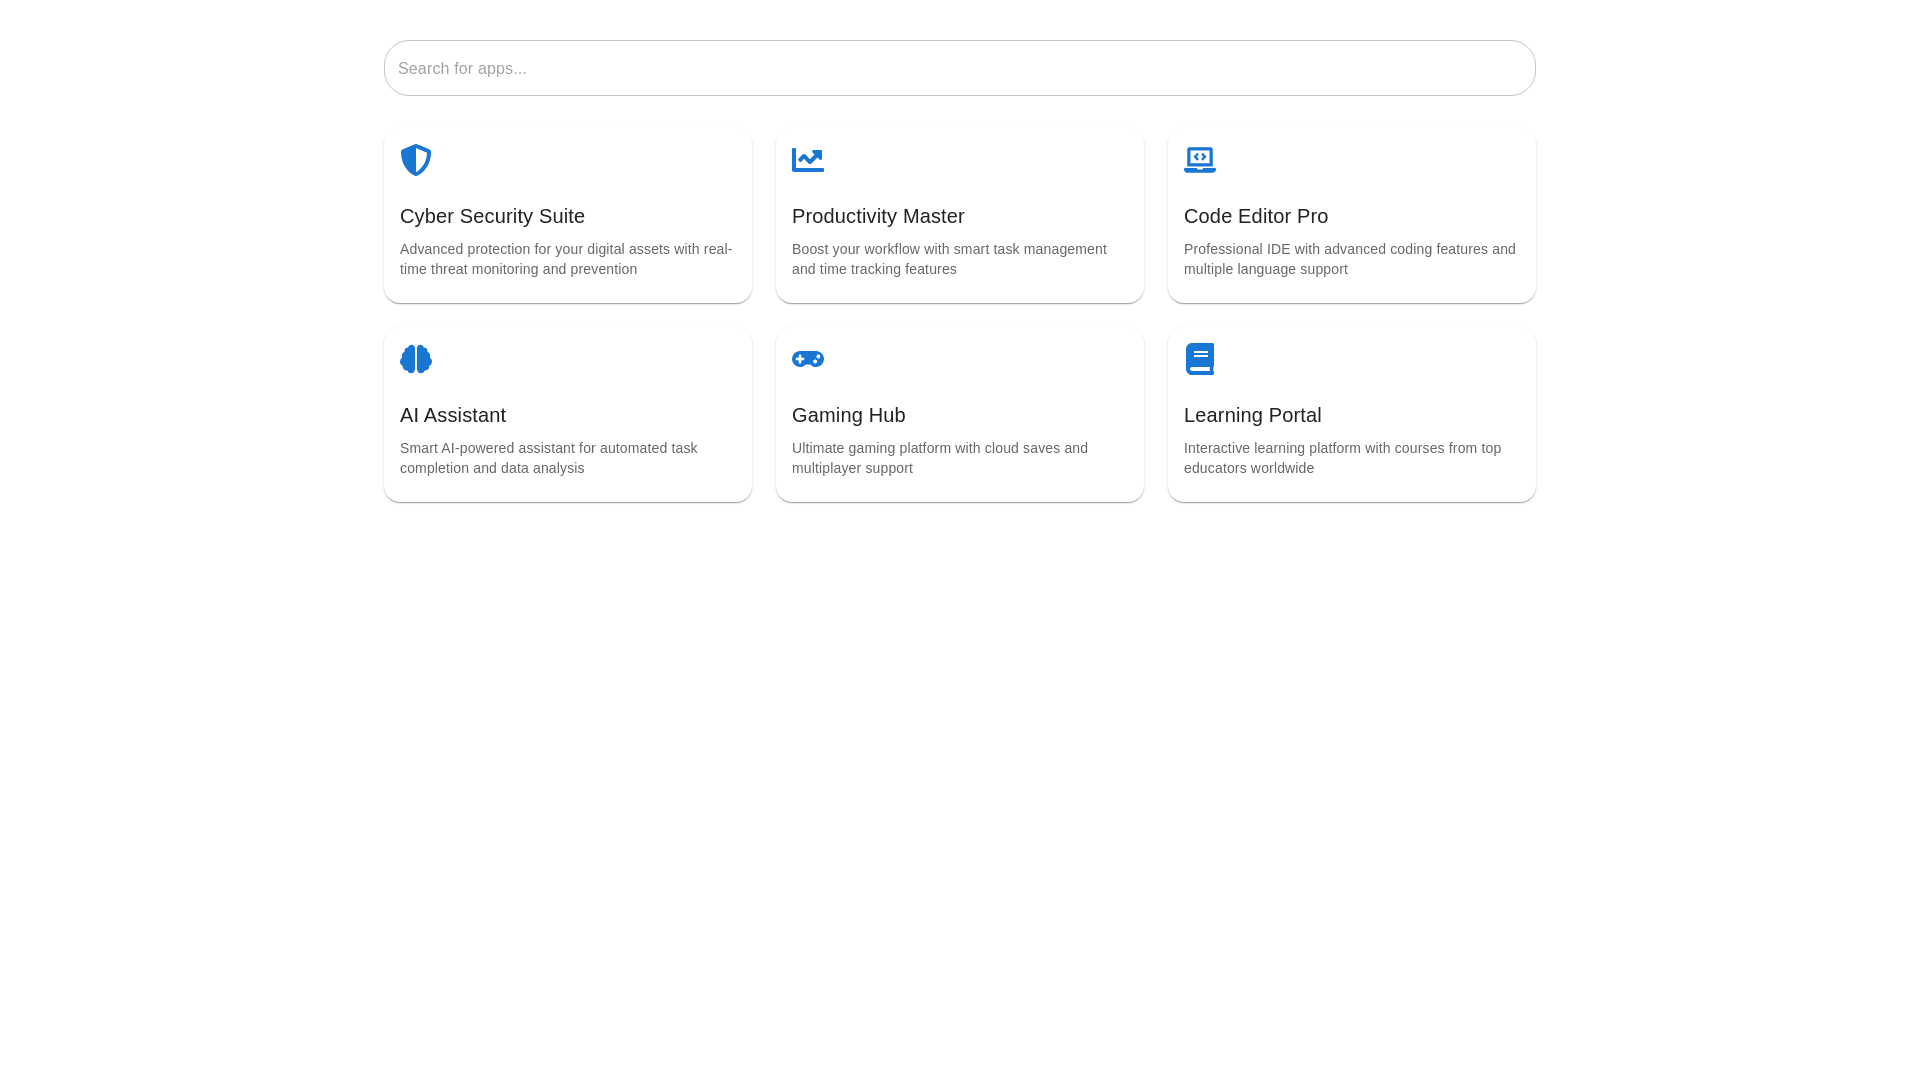Click the brain icon for AI Assistant
The width and height of the screenshot is (1920, 1080).
(416, 359)
